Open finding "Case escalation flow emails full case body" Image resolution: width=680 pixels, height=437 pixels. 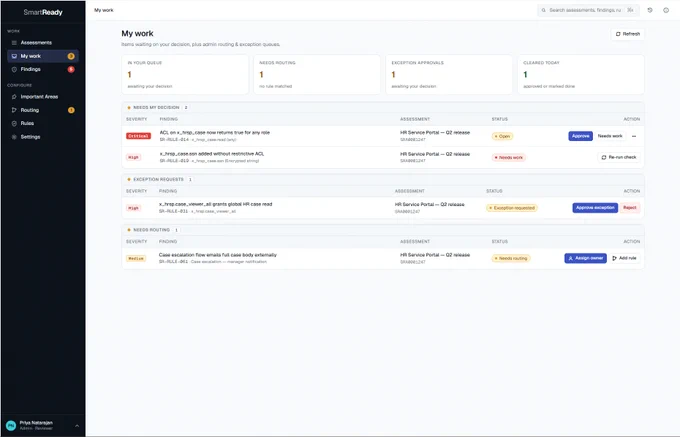click(218, 255)
